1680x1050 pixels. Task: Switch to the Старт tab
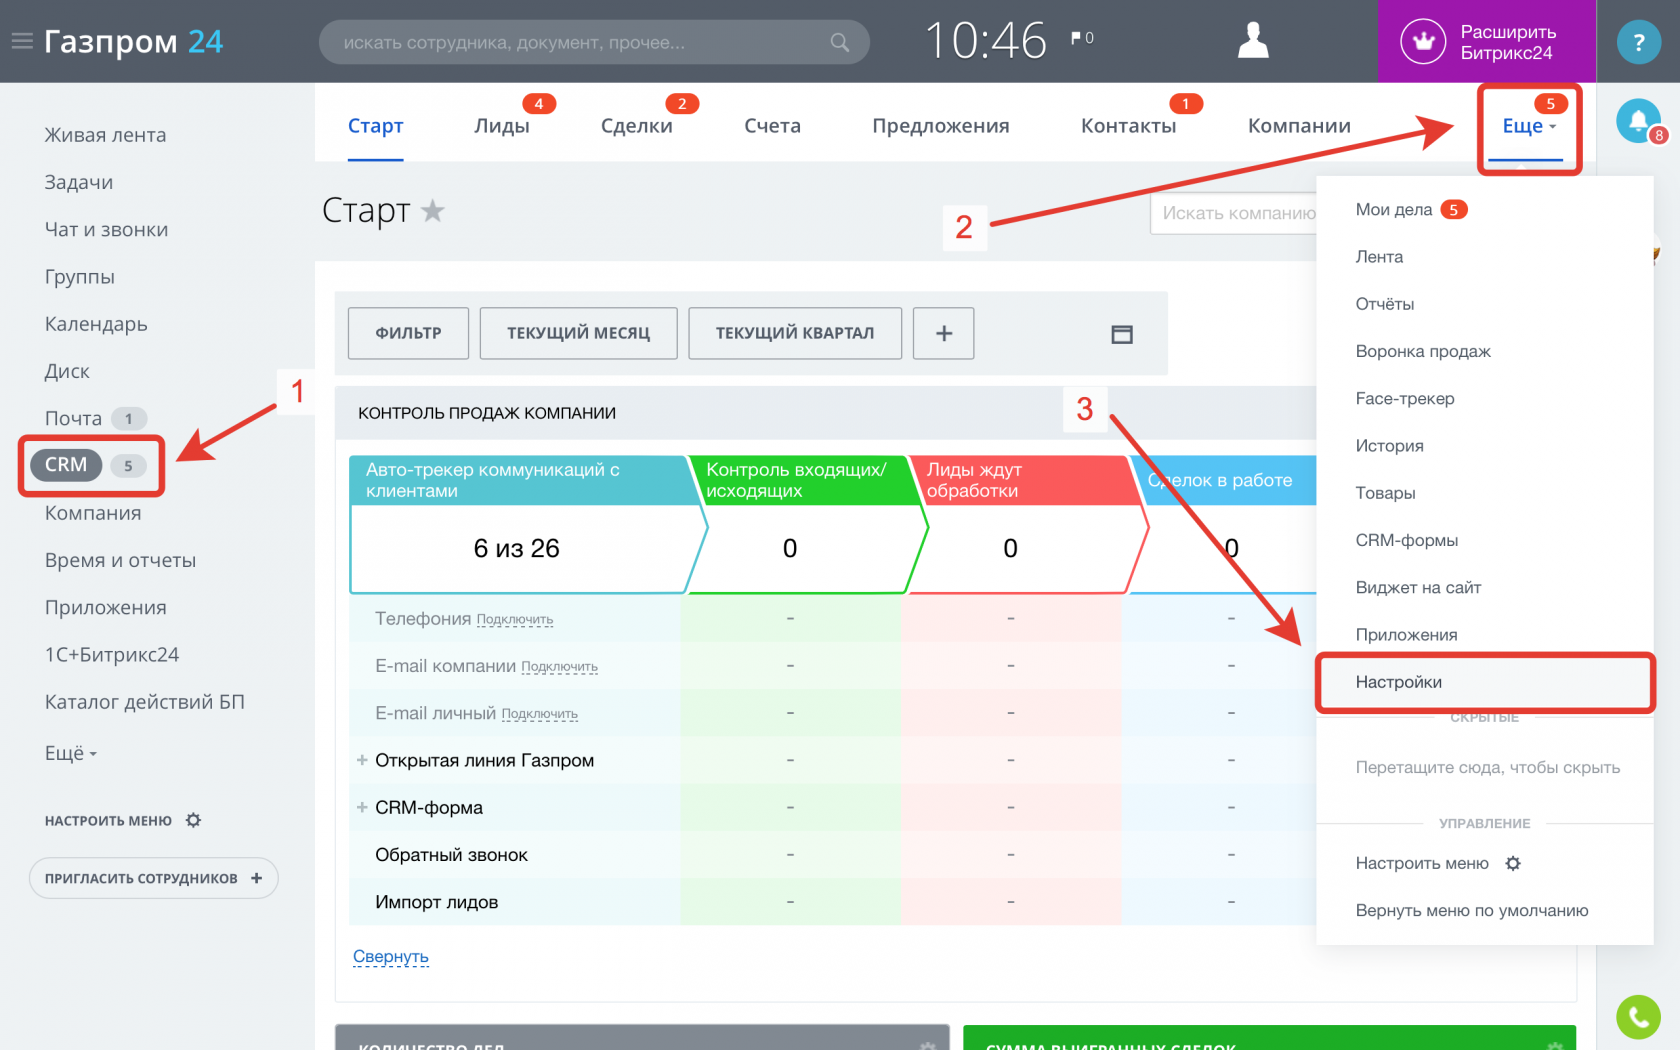click(x=375, y=126)
